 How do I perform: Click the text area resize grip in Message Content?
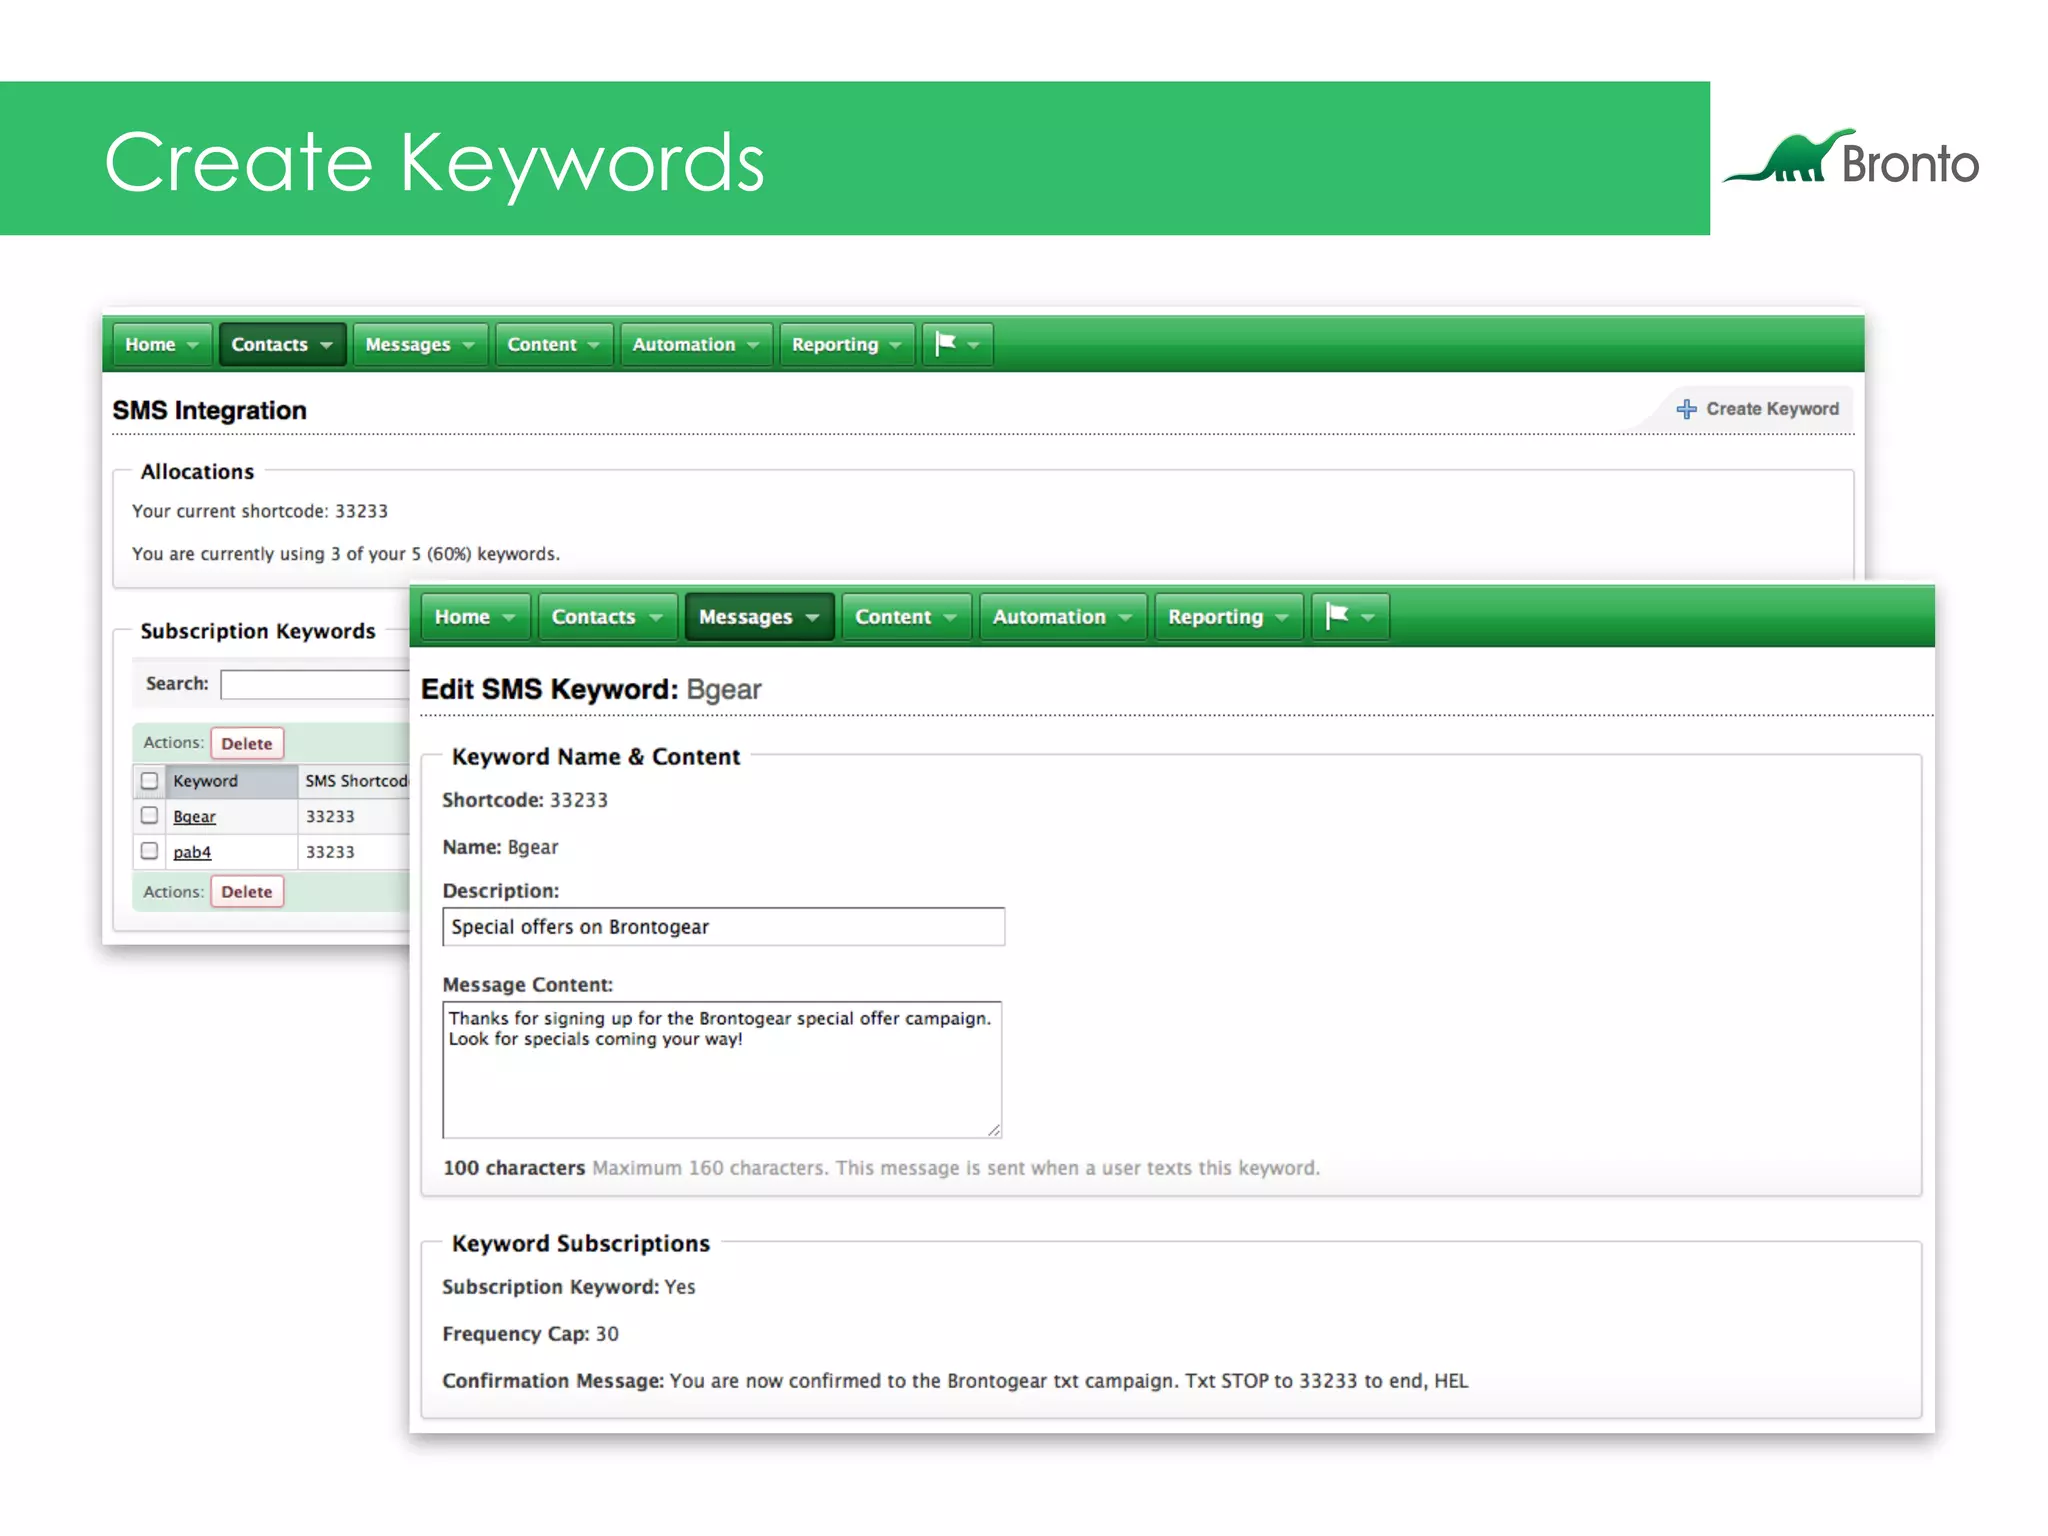click(x=993, y=1129)
